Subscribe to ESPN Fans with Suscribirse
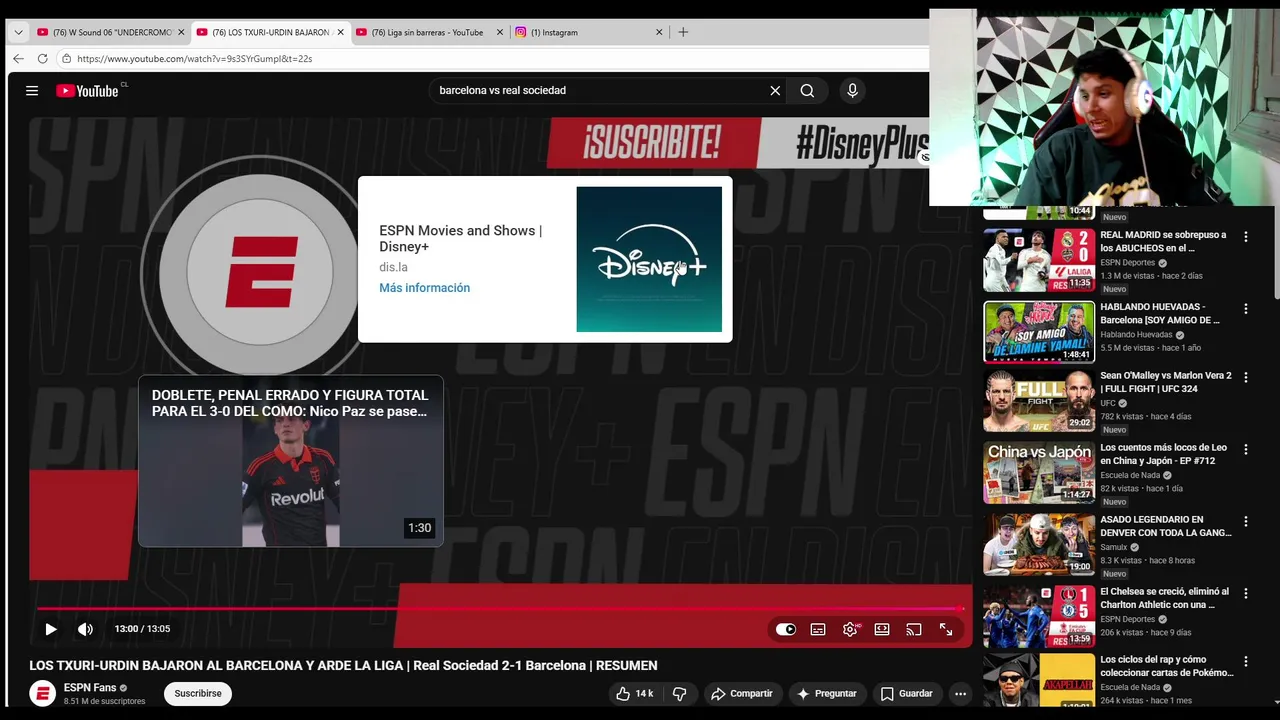Screen dimensions: 1280x720 [198, 693]
